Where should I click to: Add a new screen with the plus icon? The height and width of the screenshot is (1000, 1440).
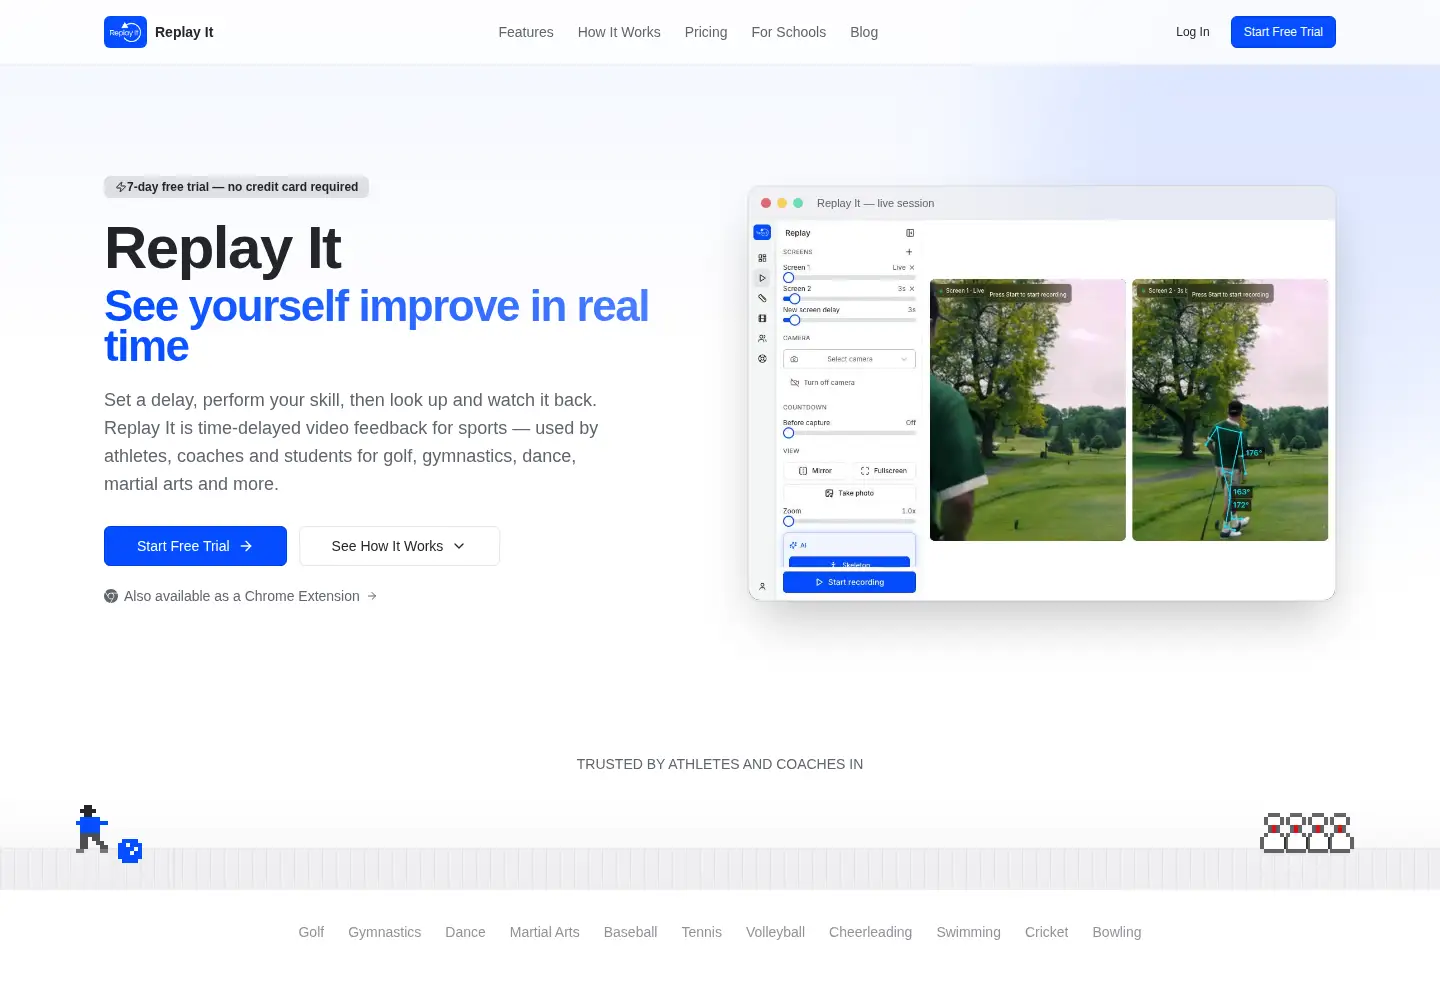909,252
